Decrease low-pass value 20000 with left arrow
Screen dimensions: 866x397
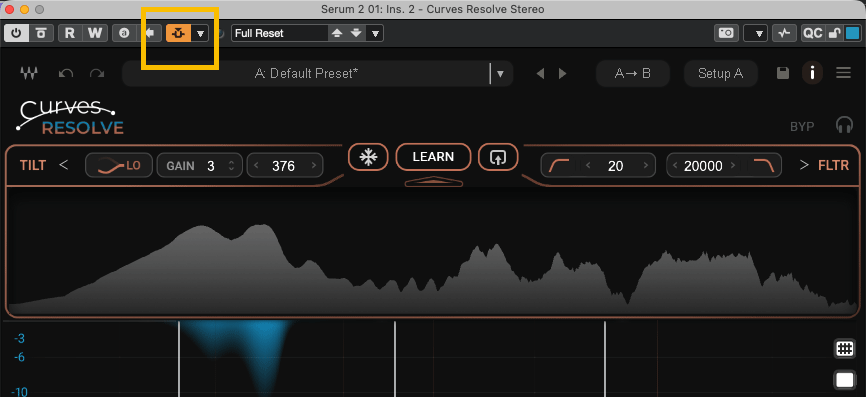675,166
